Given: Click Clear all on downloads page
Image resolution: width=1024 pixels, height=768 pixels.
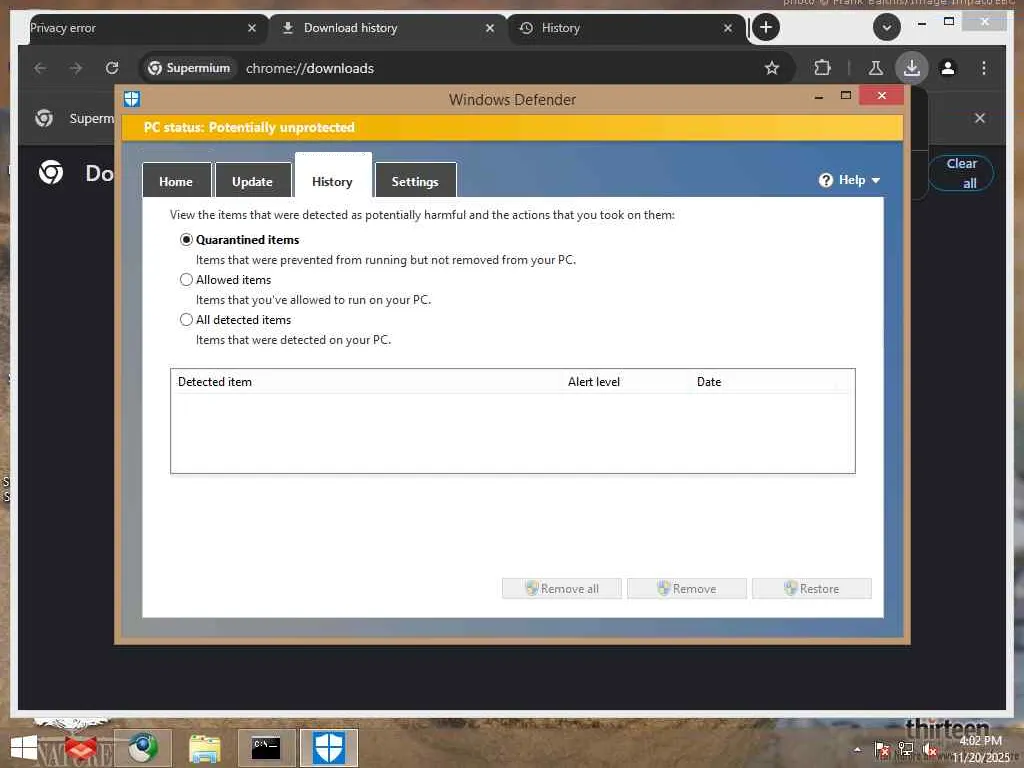Looking at the screenshot, I should click(961, 173).
